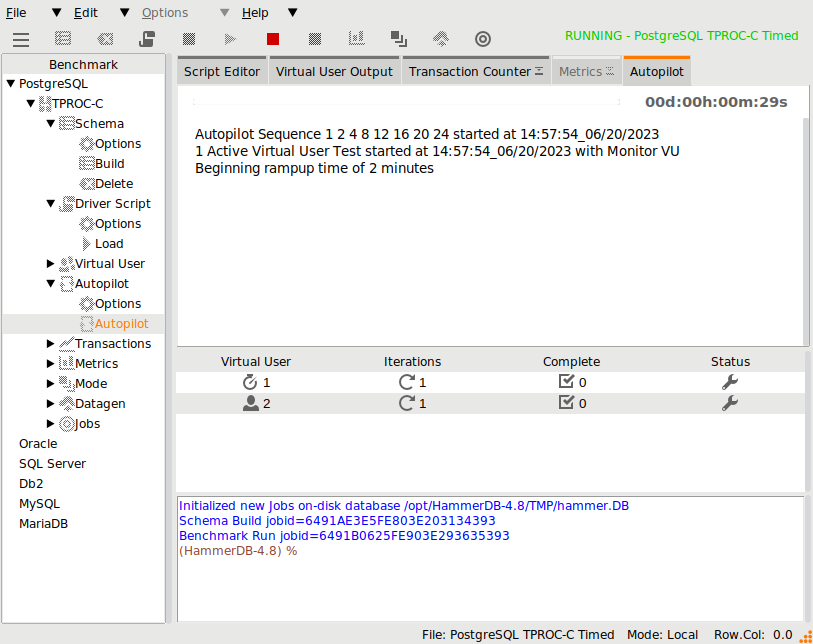Image resolution: width=813 pixels, height=644 pixels.
Task: Collapse the TPROC-C tree node
Action: click(31, 103)
